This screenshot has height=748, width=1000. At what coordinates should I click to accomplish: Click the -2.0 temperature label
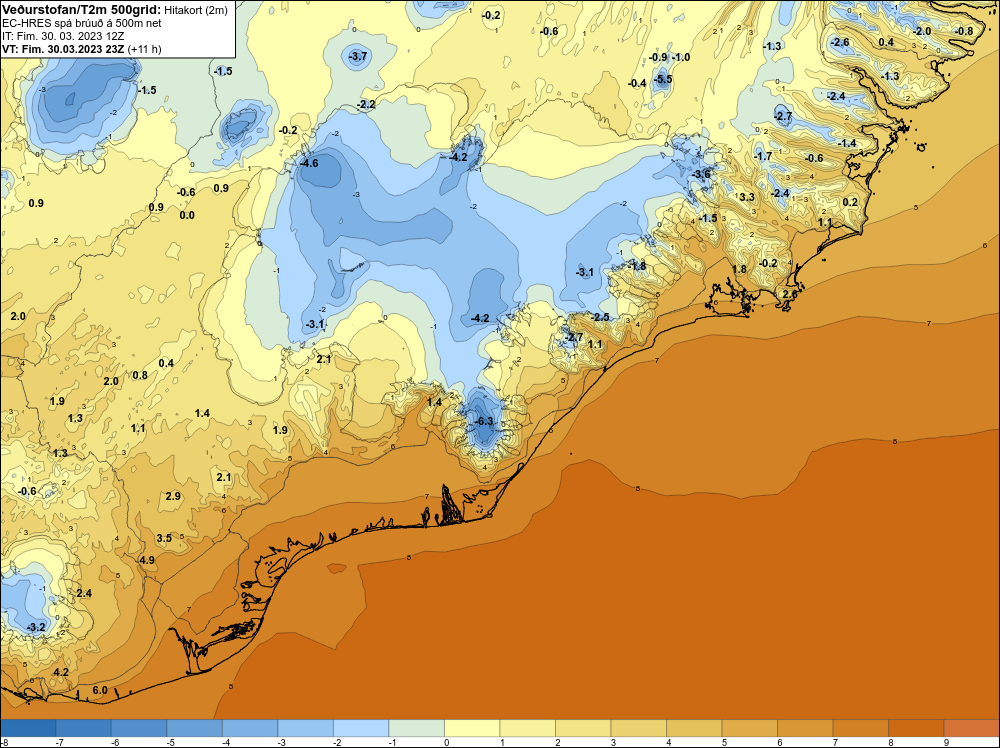(921, 31)
